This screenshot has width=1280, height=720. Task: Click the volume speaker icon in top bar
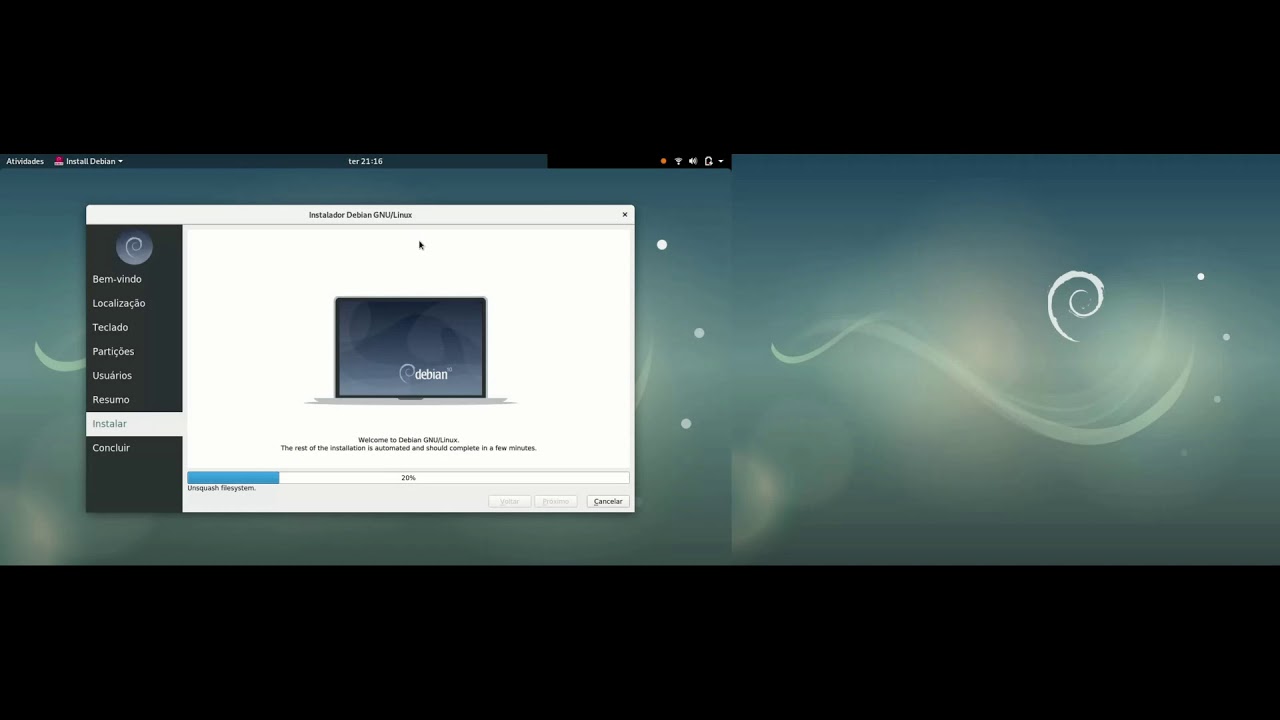point(693,161)
